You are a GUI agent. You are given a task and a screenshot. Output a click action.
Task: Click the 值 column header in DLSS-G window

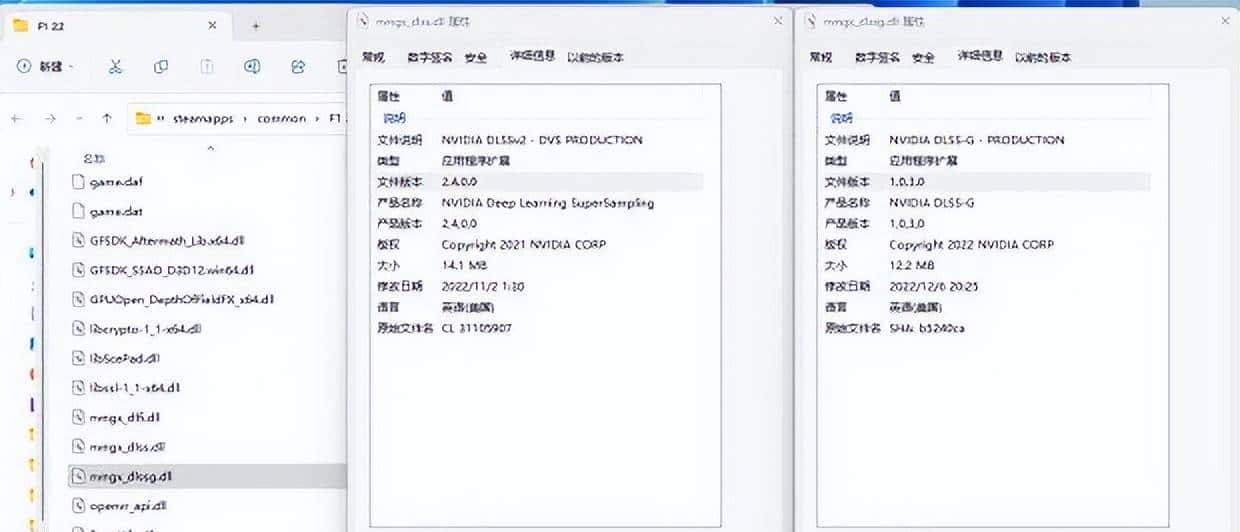tap(895, 96)
